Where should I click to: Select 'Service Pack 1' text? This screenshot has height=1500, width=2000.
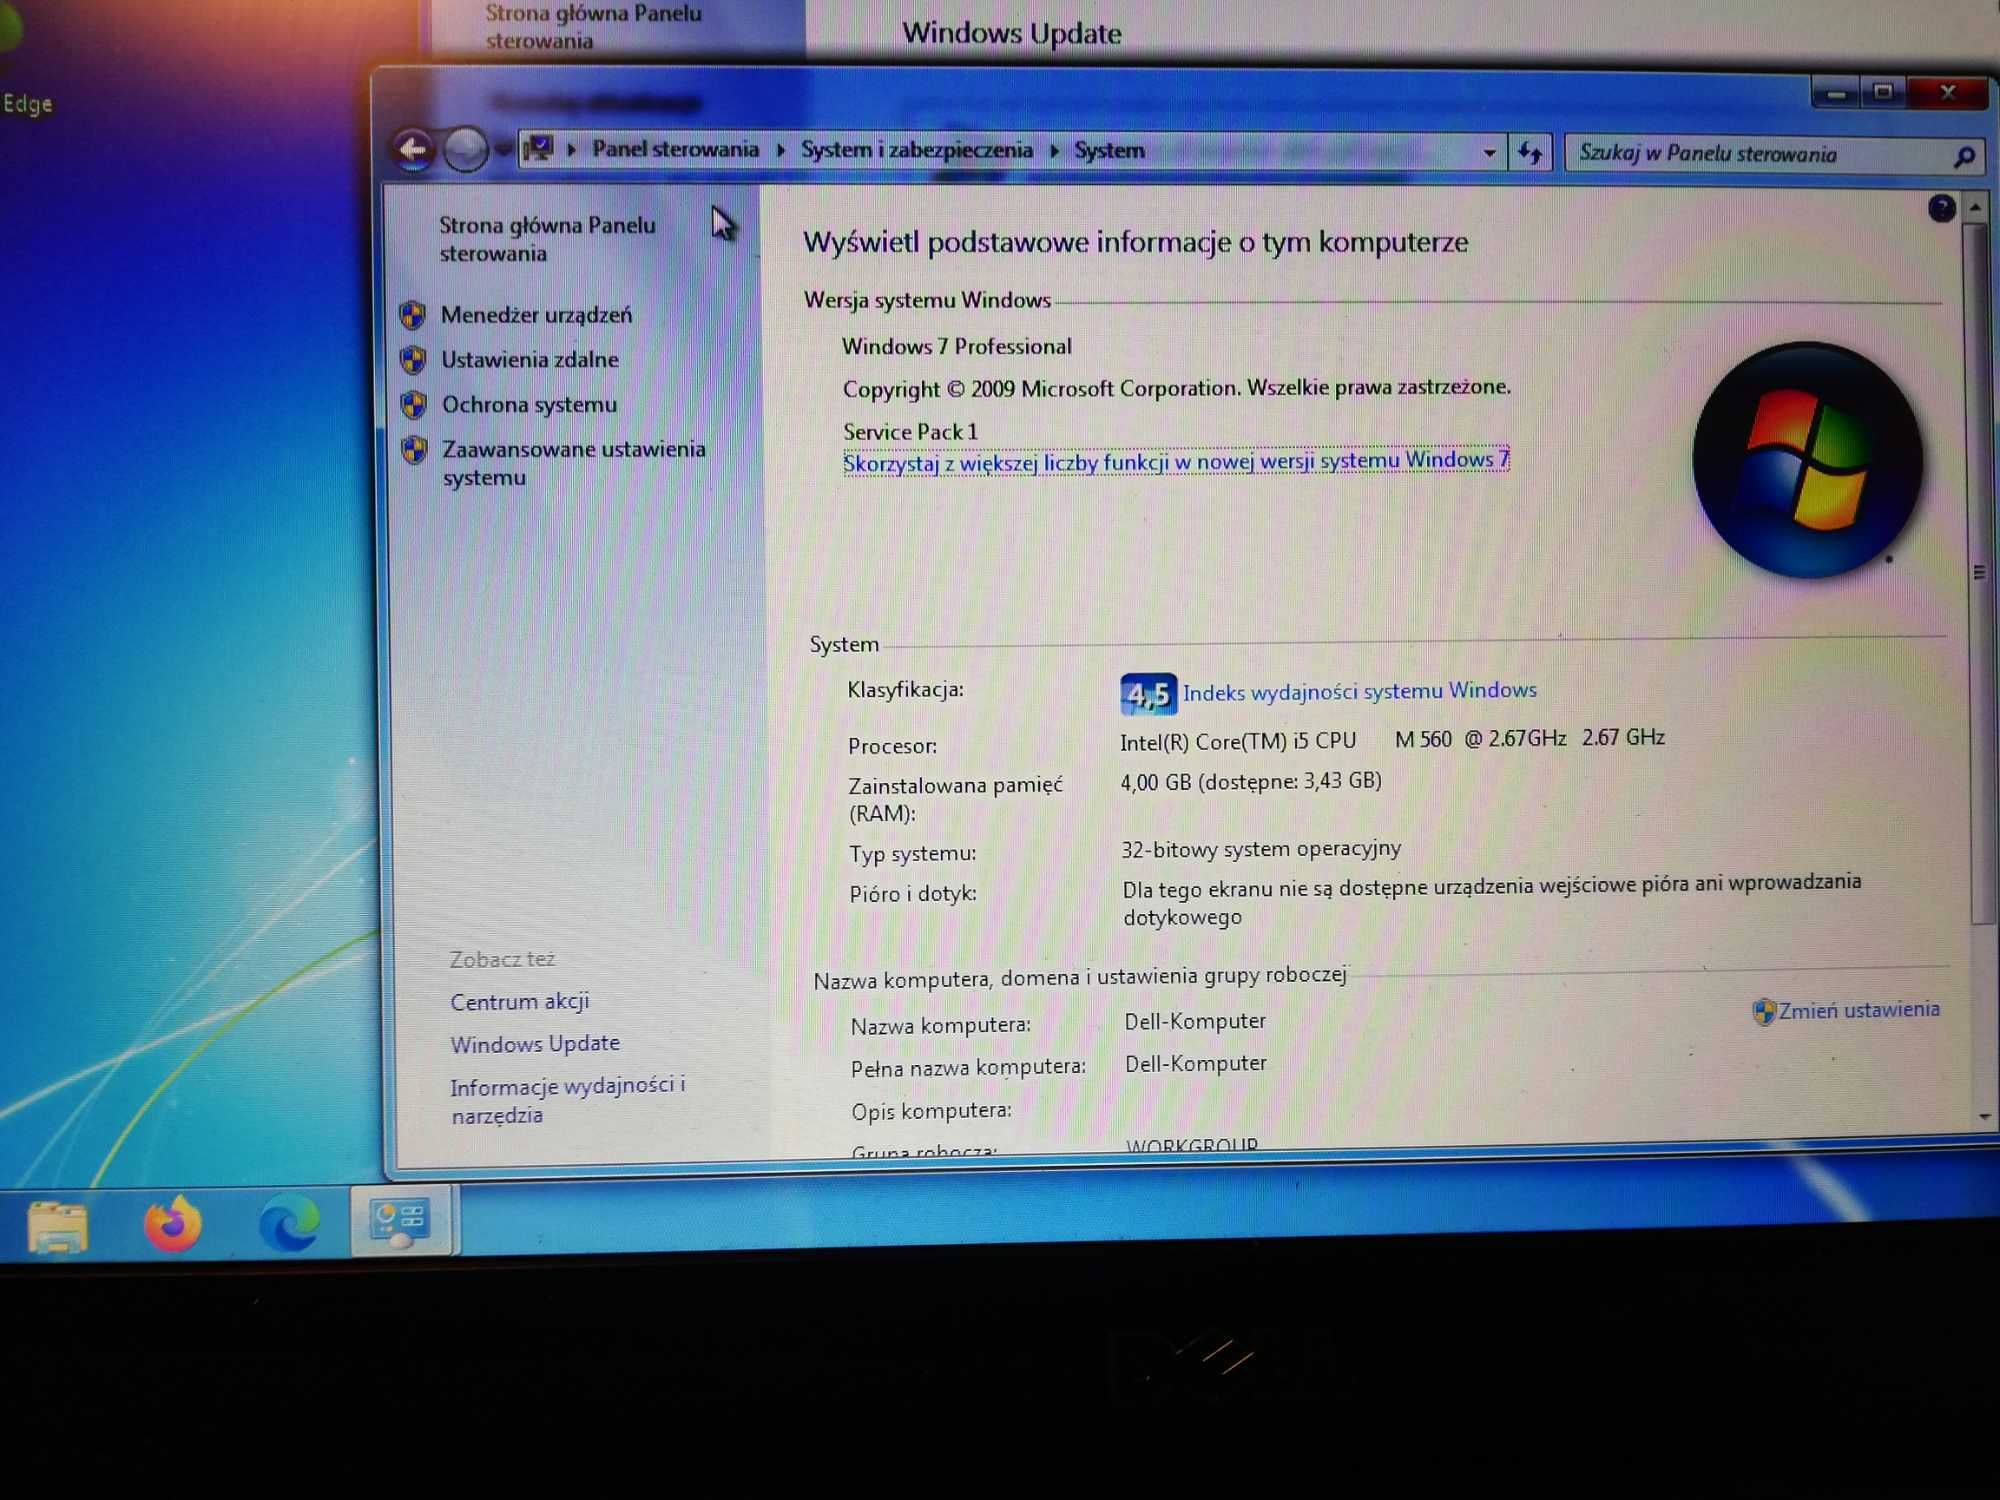point(910,431)
